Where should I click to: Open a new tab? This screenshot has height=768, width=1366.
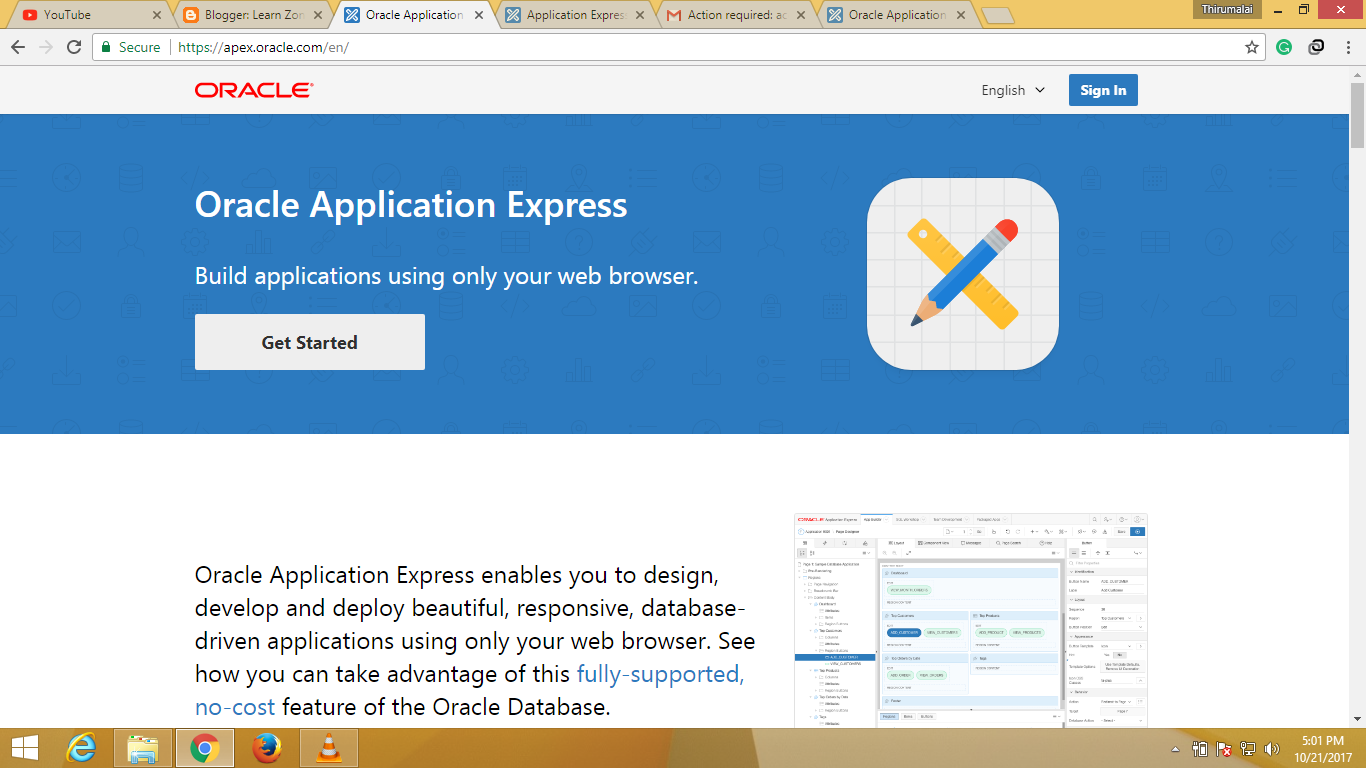pos(997,16)
